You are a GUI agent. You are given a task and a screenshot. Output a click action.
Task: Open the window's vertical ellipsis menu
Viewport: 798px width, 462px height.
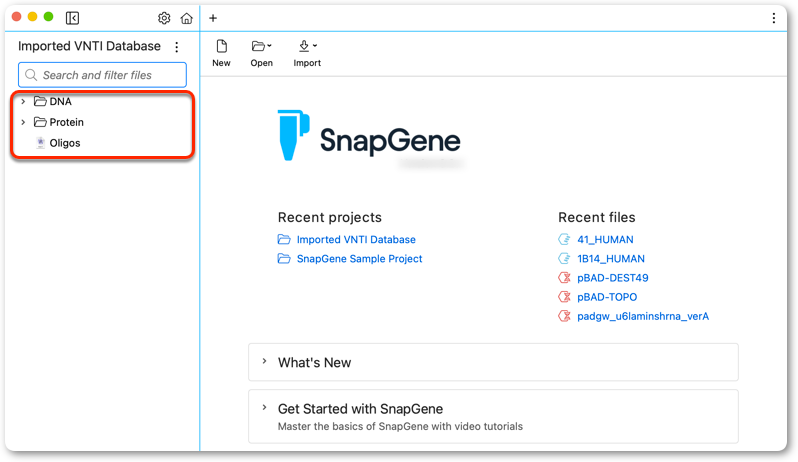tap(774, 18)
